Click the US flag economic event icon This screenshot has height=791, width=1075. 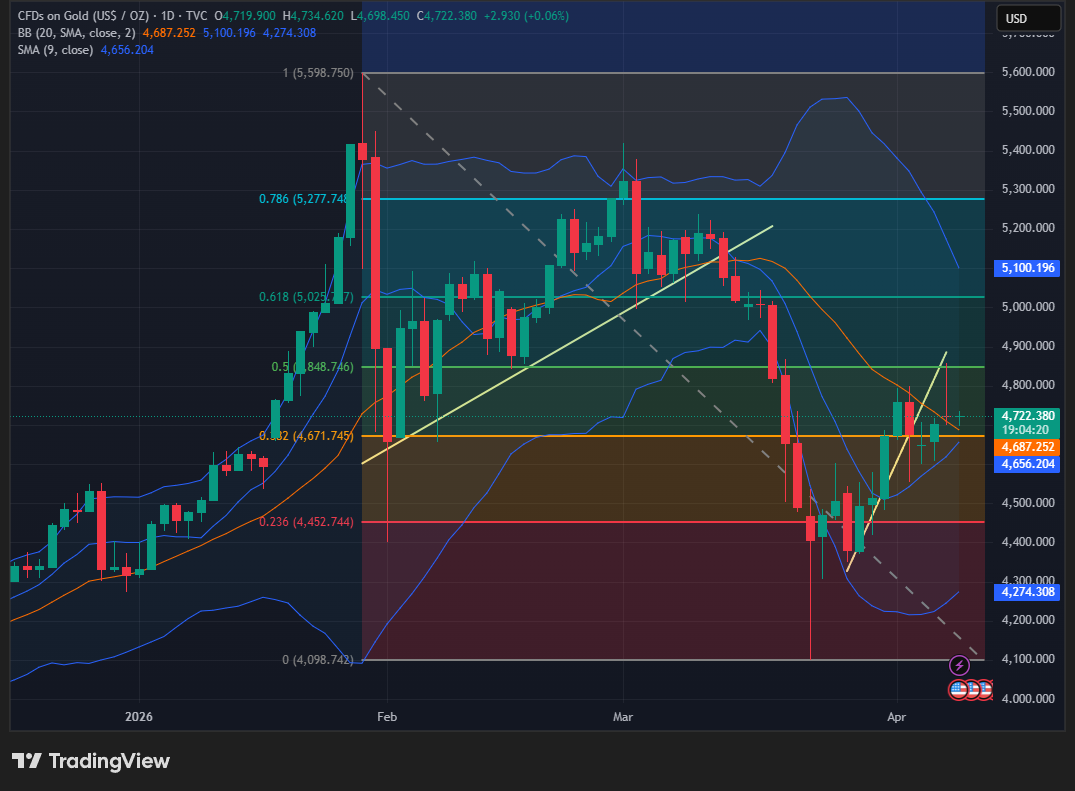(x=958, y=689)
